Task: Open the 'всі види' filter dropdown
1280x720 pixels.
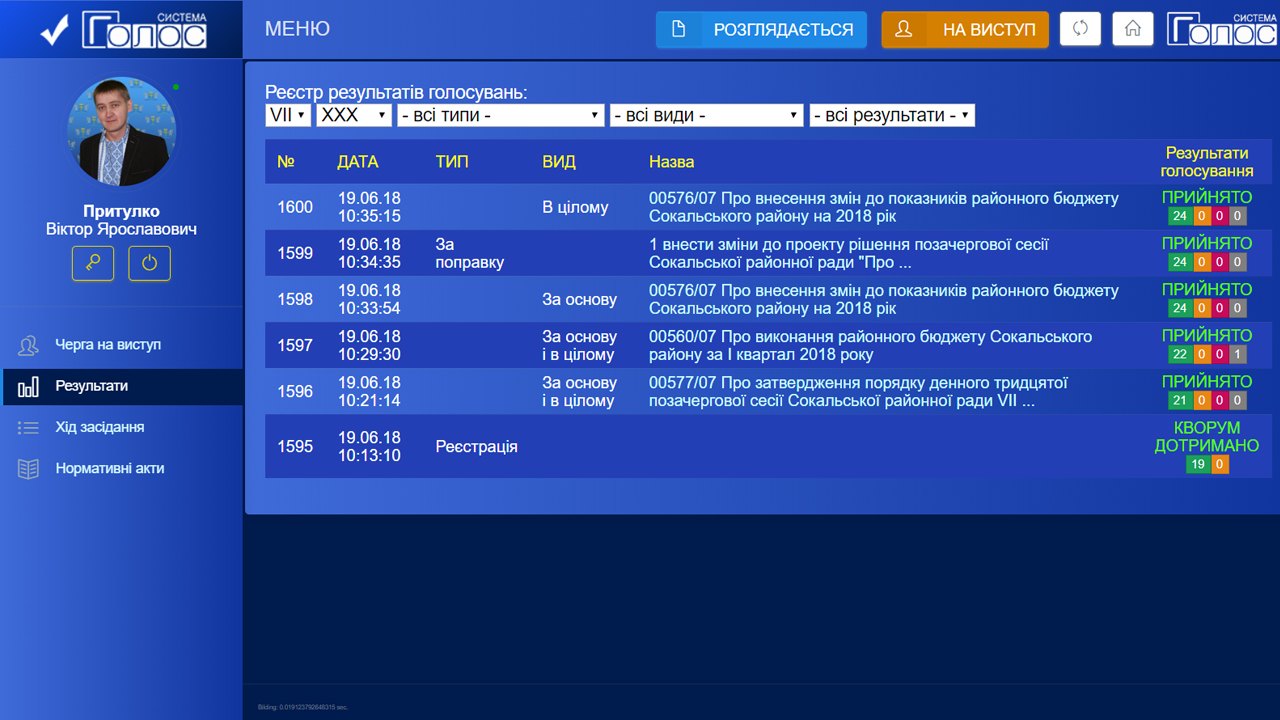Action: [x=706, y=115]
